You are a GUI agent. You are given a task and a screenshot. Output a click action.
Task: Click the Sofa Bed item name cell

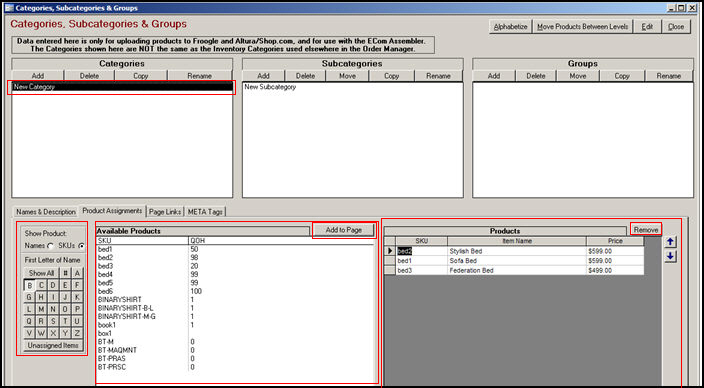pyautogui.click(x=516, y=261)
